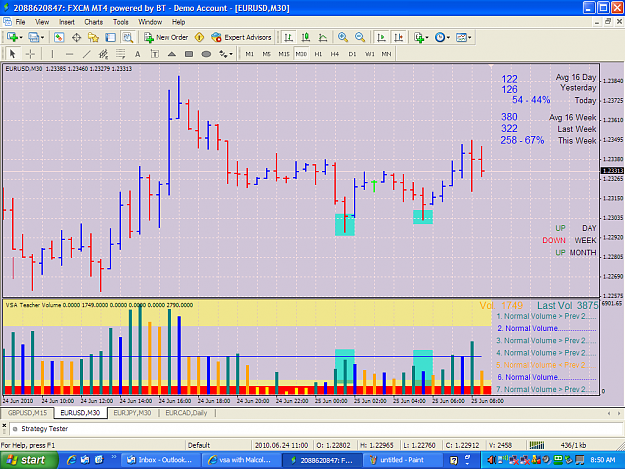This screenshot has height=469, width=625.
Task: Select the Equidistant Channel tool
Action: pos(104,54)
